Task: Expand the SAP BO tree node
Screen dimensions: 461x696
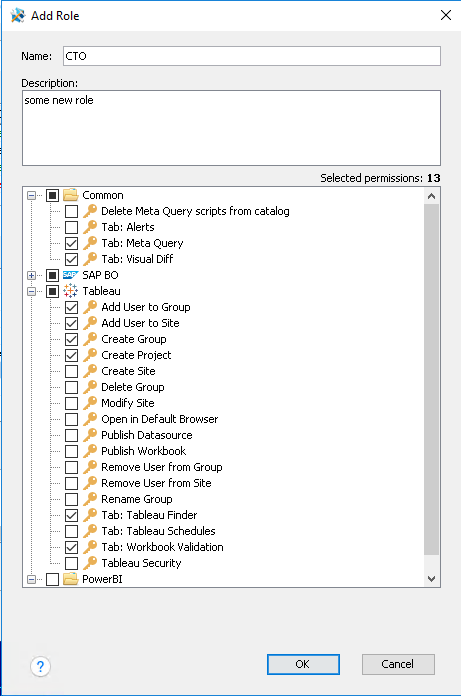Action: tap(32, 275)
